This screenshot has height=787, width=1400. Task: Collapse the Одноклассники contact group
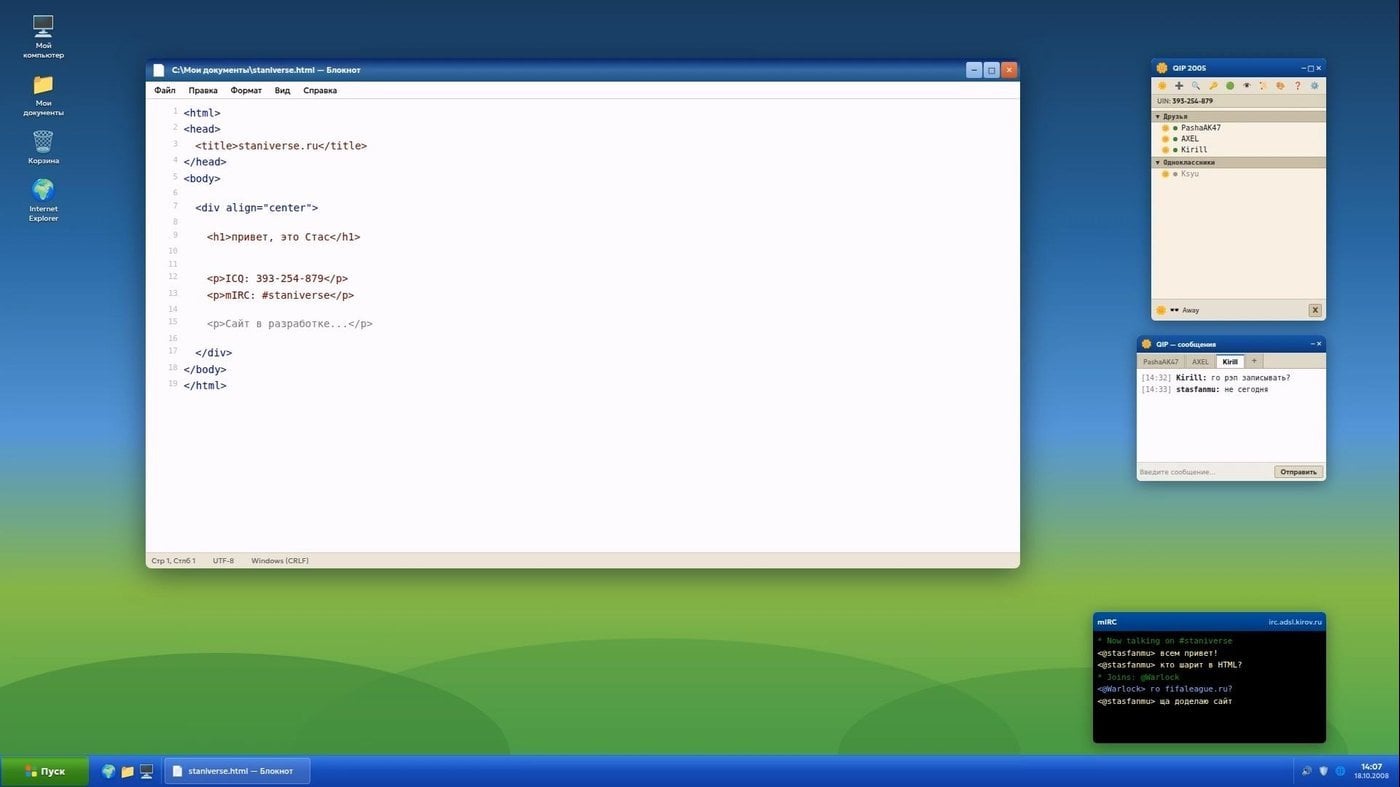point(1239,162)
